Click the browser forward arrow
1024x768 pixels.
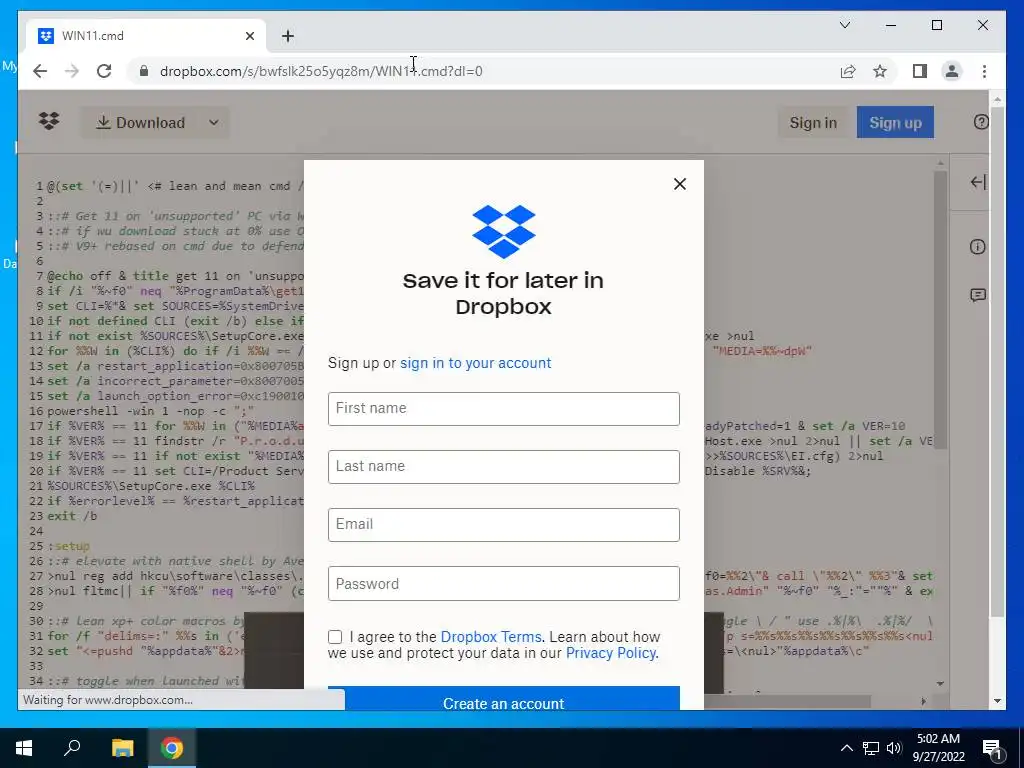click(72, 71)
